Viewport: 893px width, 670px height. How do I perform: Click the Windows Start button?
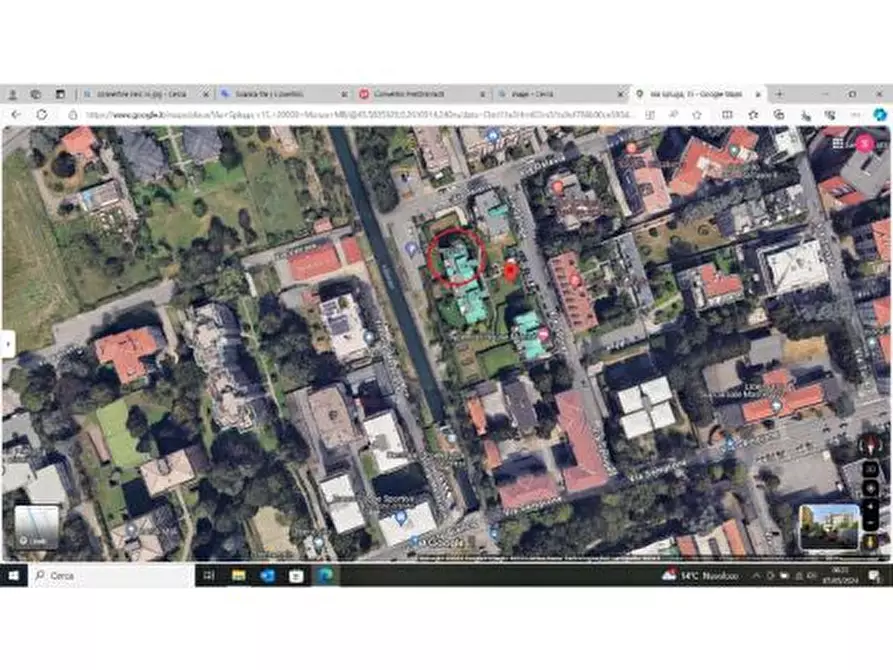[x=14, y=576]
